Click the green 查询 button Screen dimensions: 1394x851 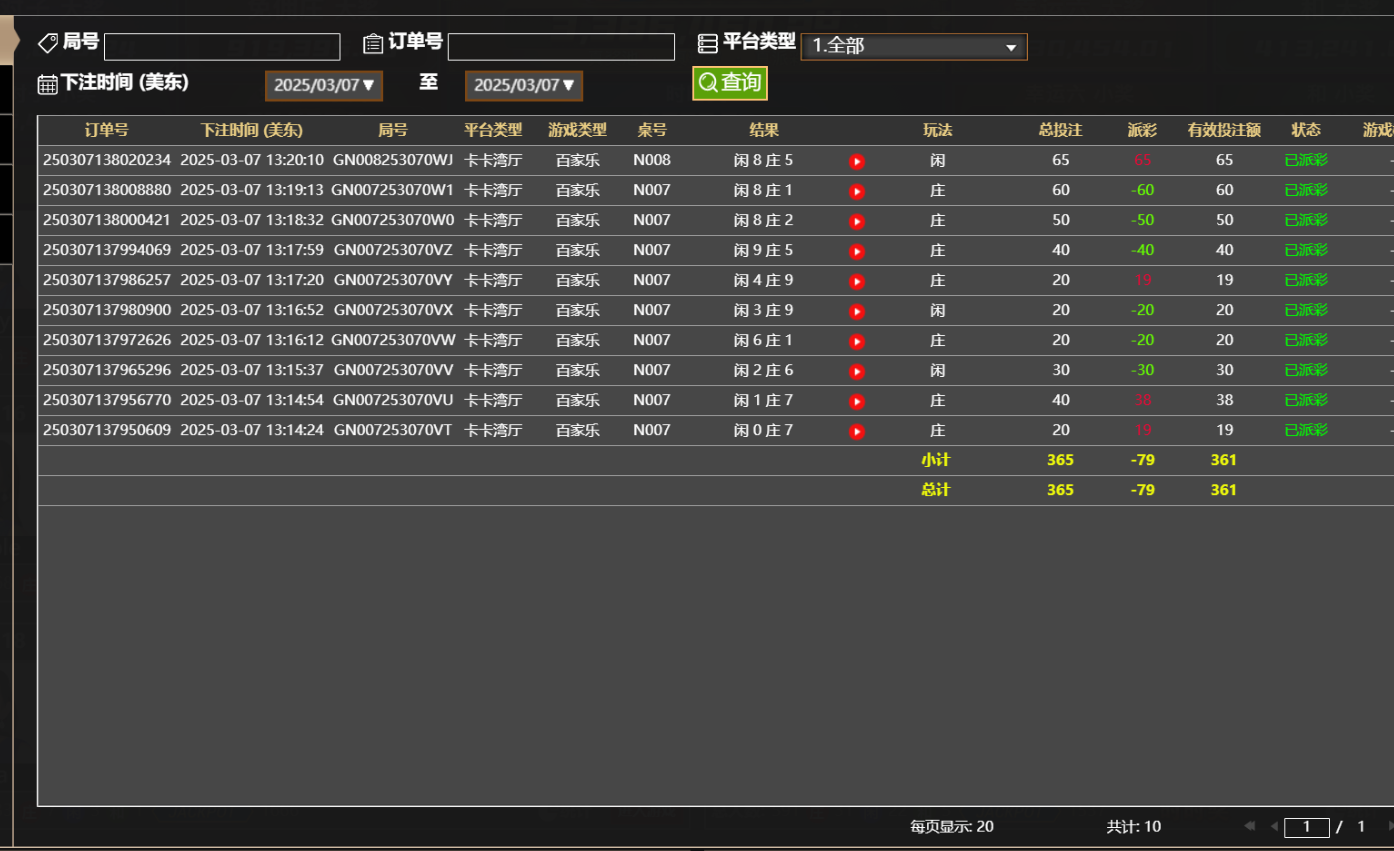pyautogui.click(x=730, y=83)
